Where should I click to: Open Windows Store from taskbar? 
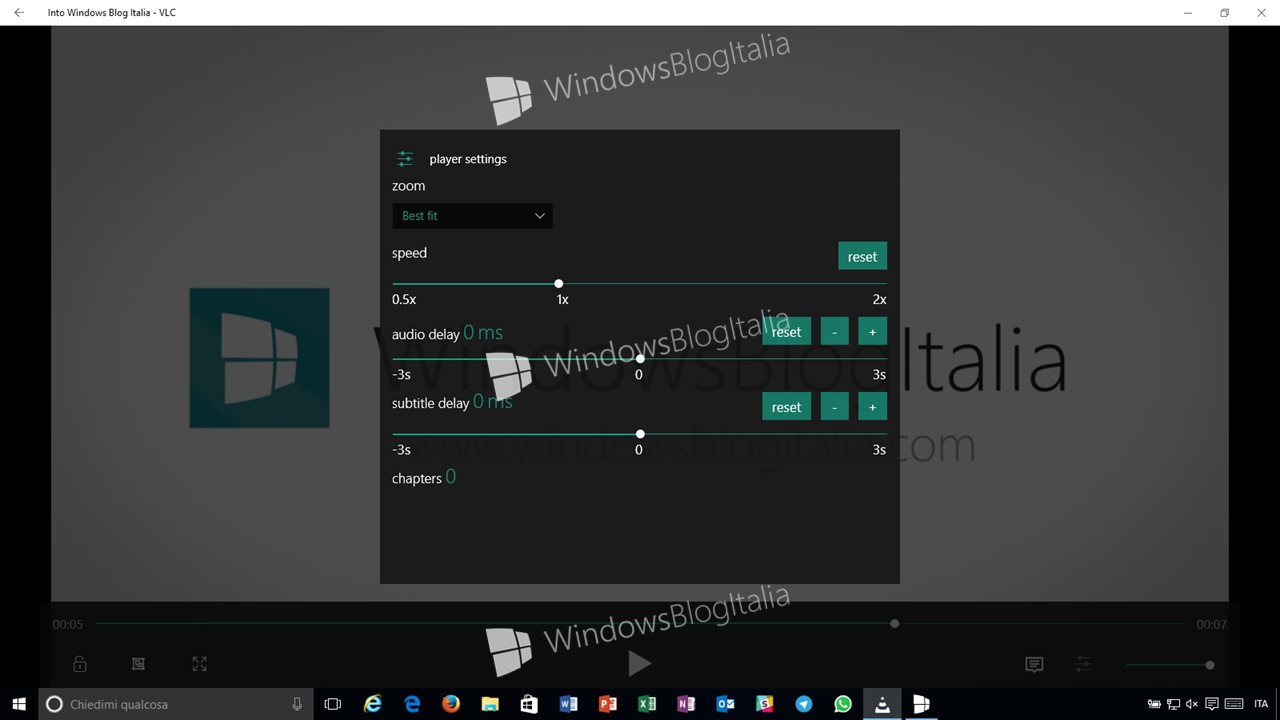[x=529, y=704]
